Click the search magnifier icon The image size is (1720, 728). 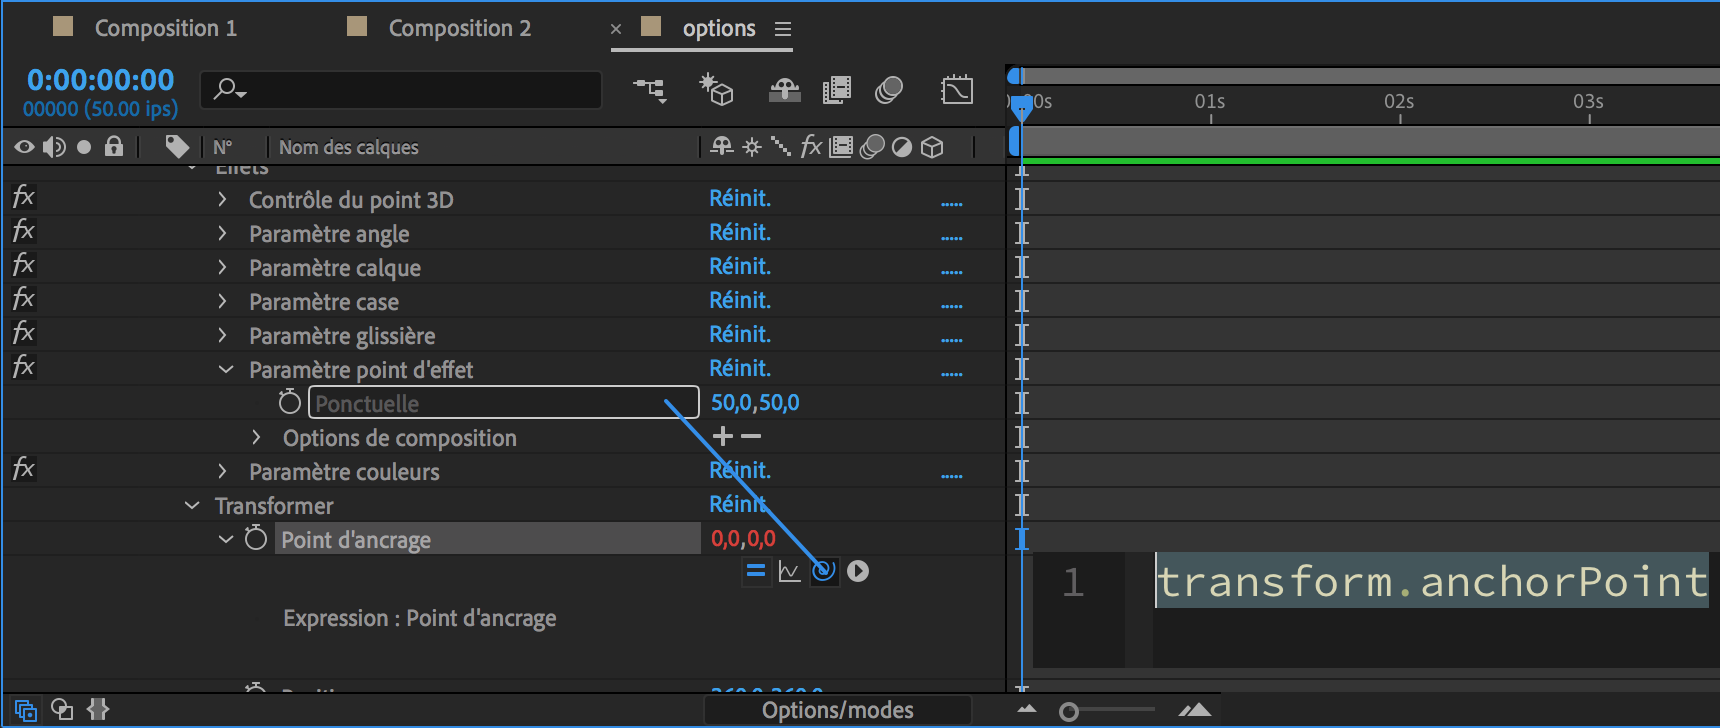(229, 90)
